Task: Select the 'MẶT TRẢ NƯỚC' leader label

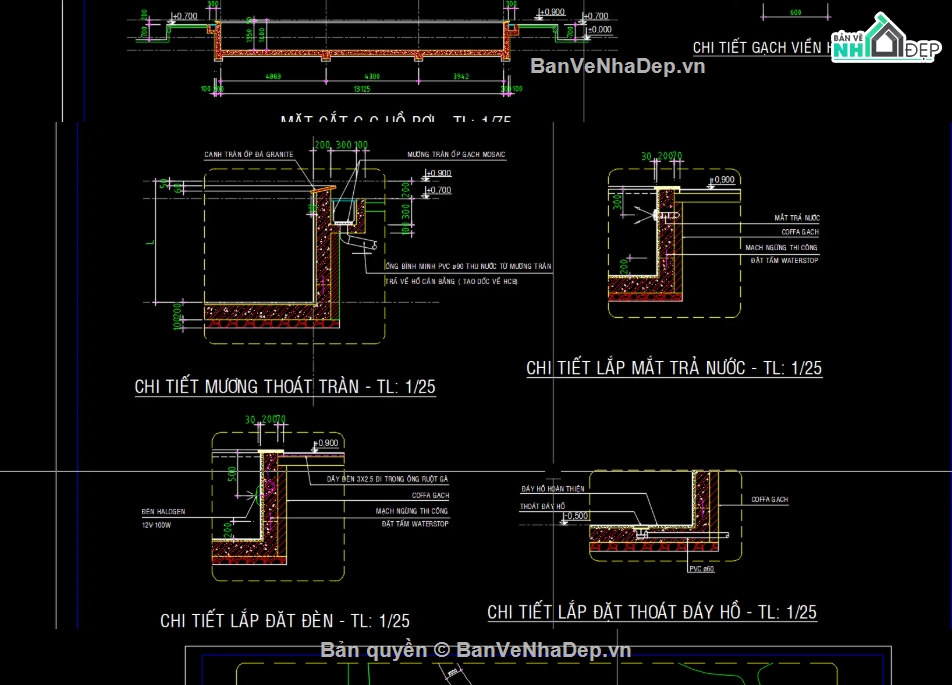Action: coord(796,217)
